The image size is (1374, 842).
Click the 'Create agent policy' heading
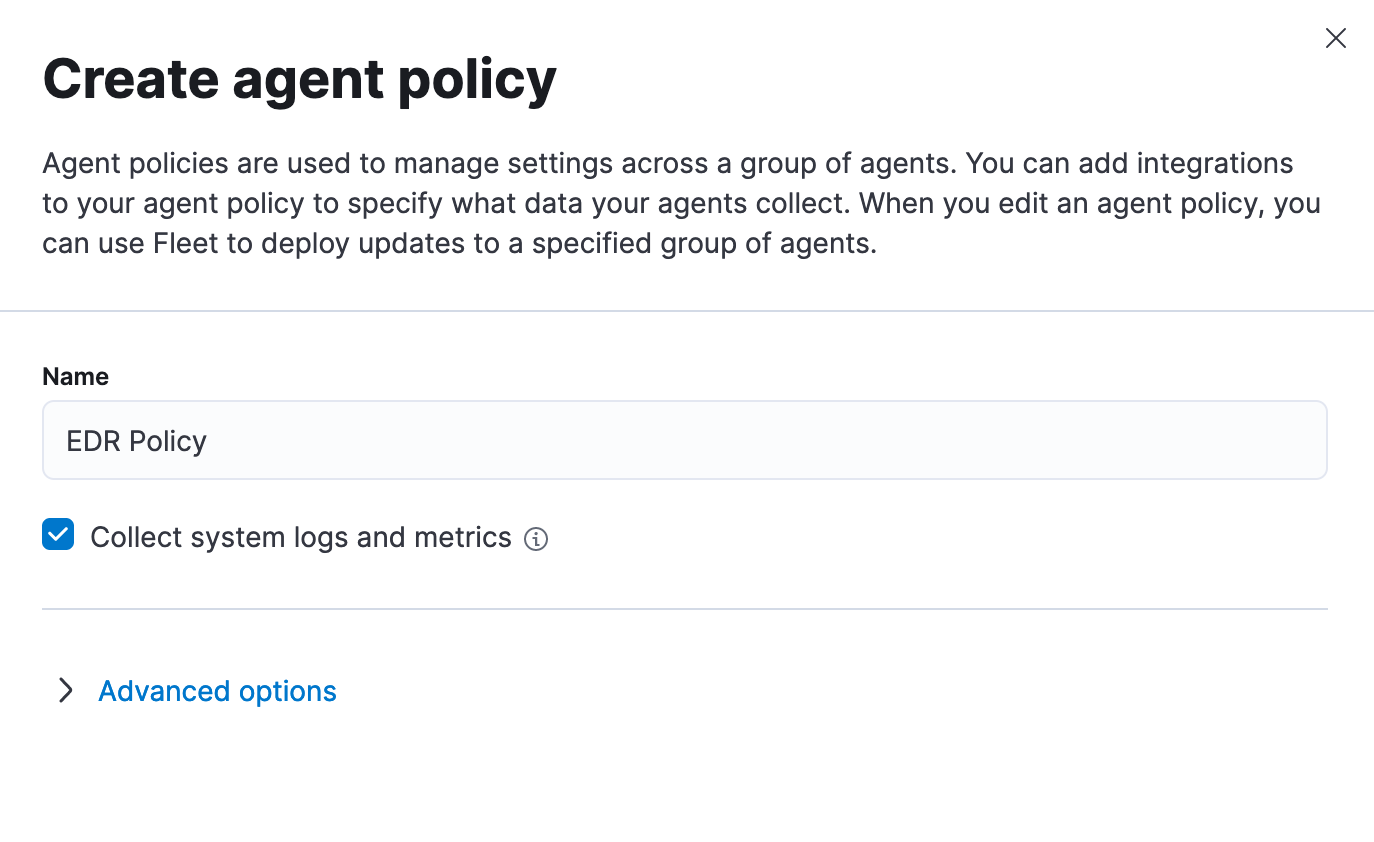coord(299,79)
